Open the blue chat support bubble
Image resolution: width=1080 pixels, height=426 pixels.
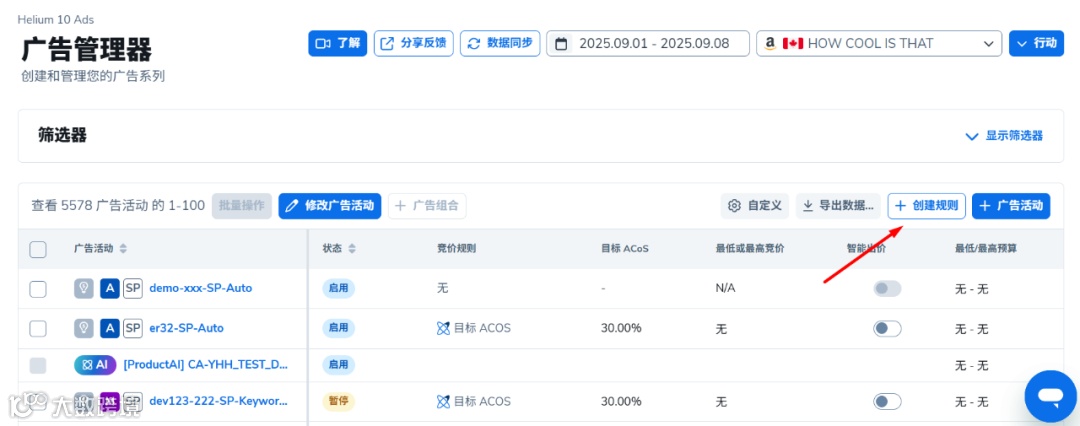tap(1050, 396)
